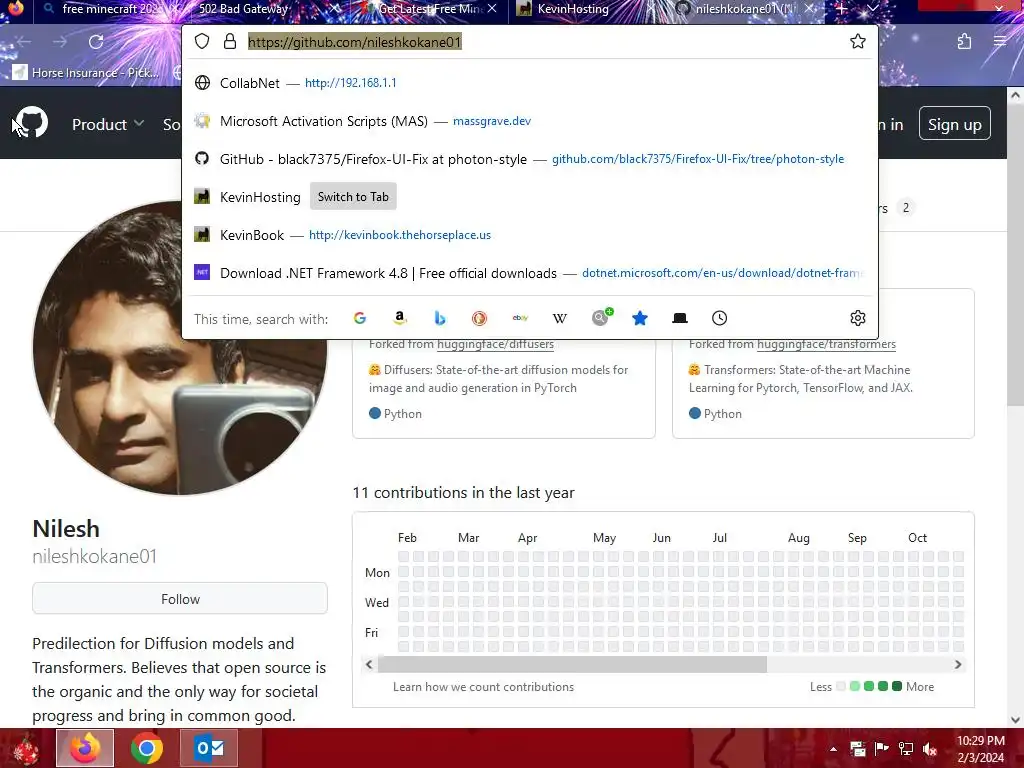
Task: Click the add search engine icon
Action: pos(601,317)
